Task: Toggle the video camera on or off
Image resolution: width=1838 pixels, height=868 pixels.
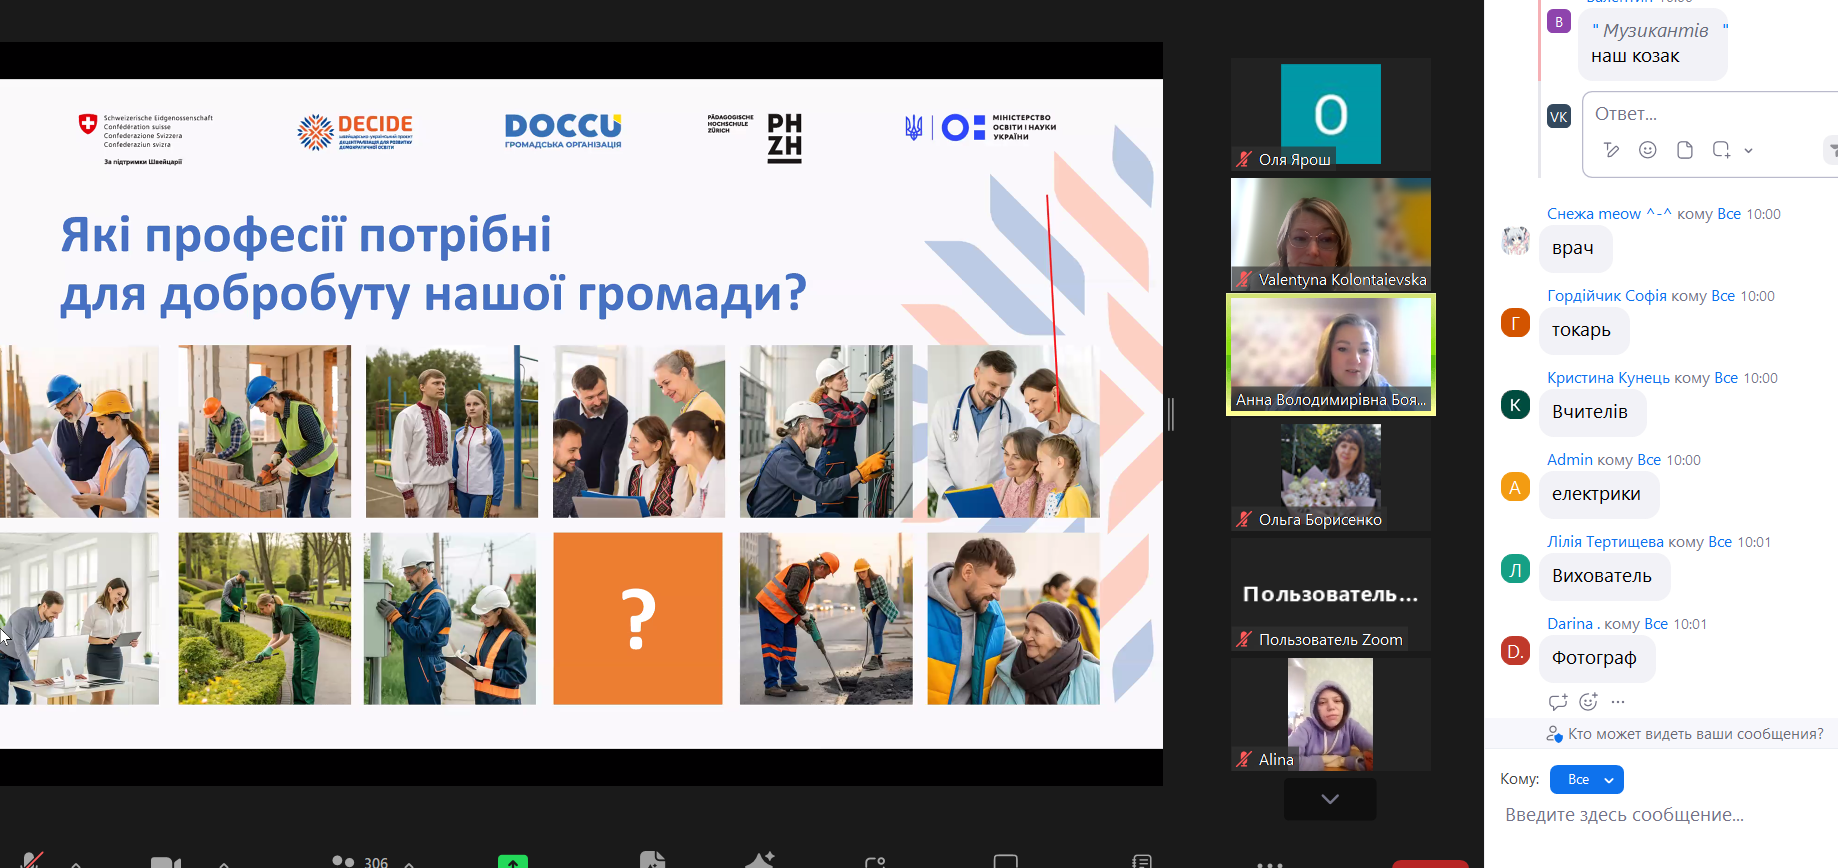Action: 165,862
